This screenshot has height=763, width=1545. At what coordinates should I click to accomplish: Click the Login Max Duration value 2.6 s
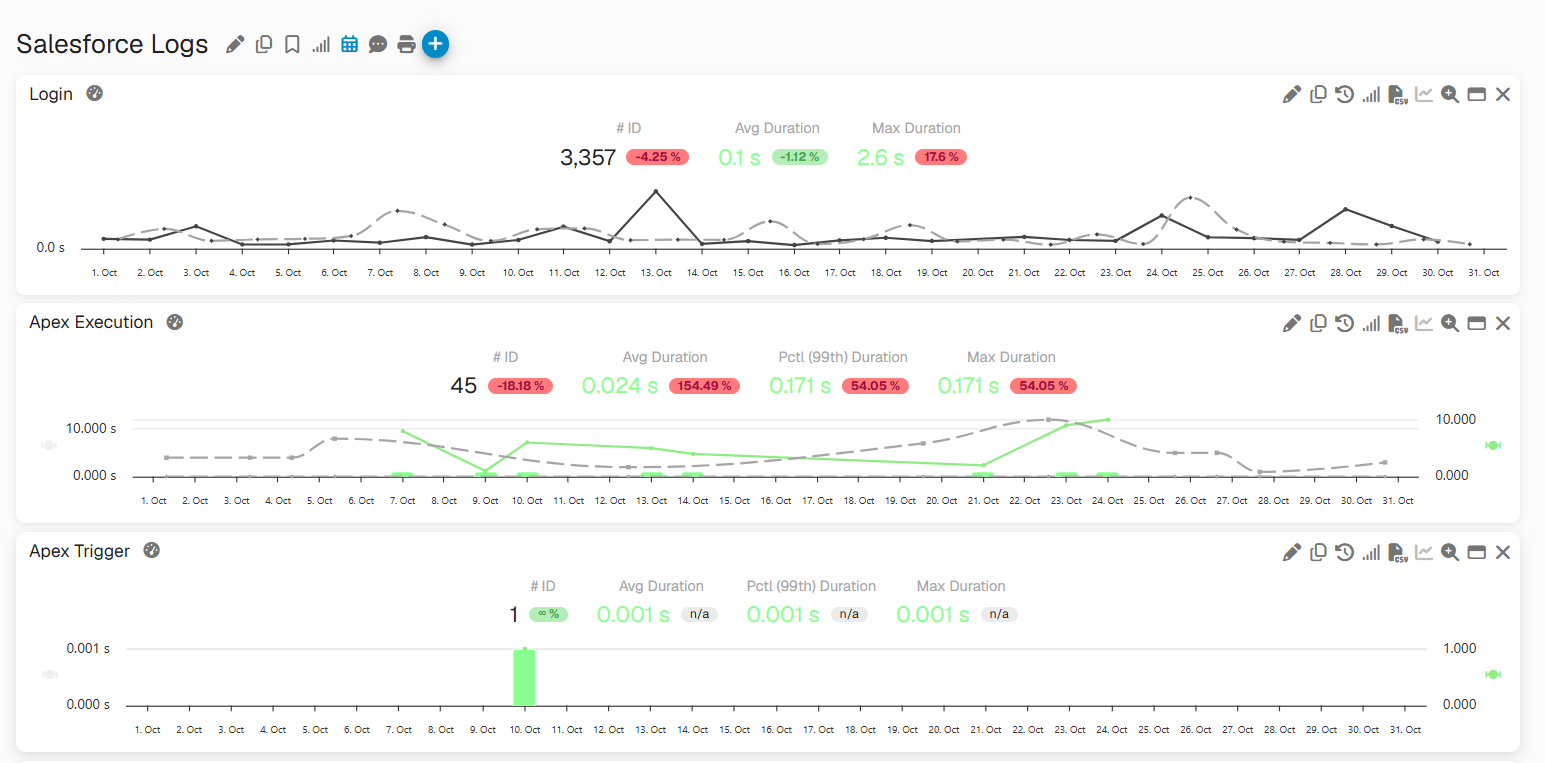pos(881,157)
